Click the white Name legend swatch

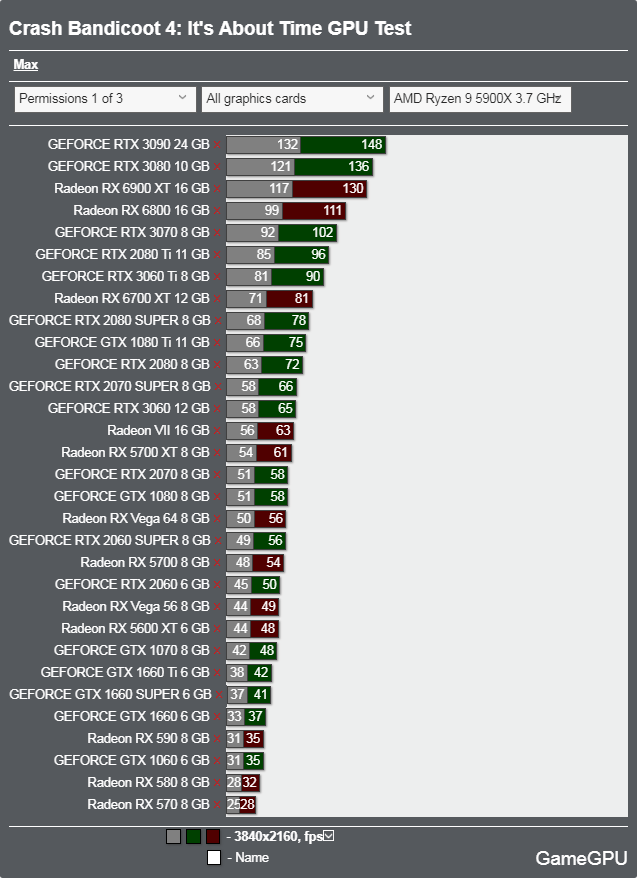pyautogui.click(x=213, y=857)
